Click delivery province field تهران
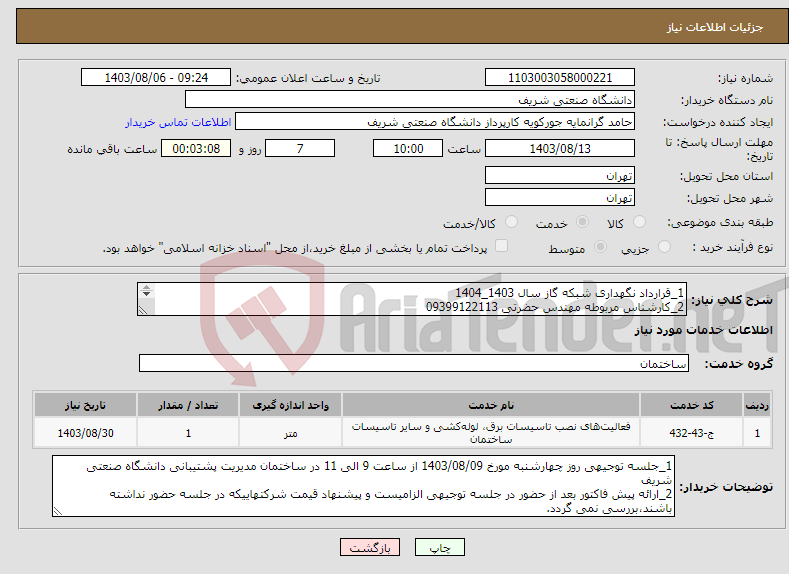This screenshot has width=789, height=574. click(560, 175)
